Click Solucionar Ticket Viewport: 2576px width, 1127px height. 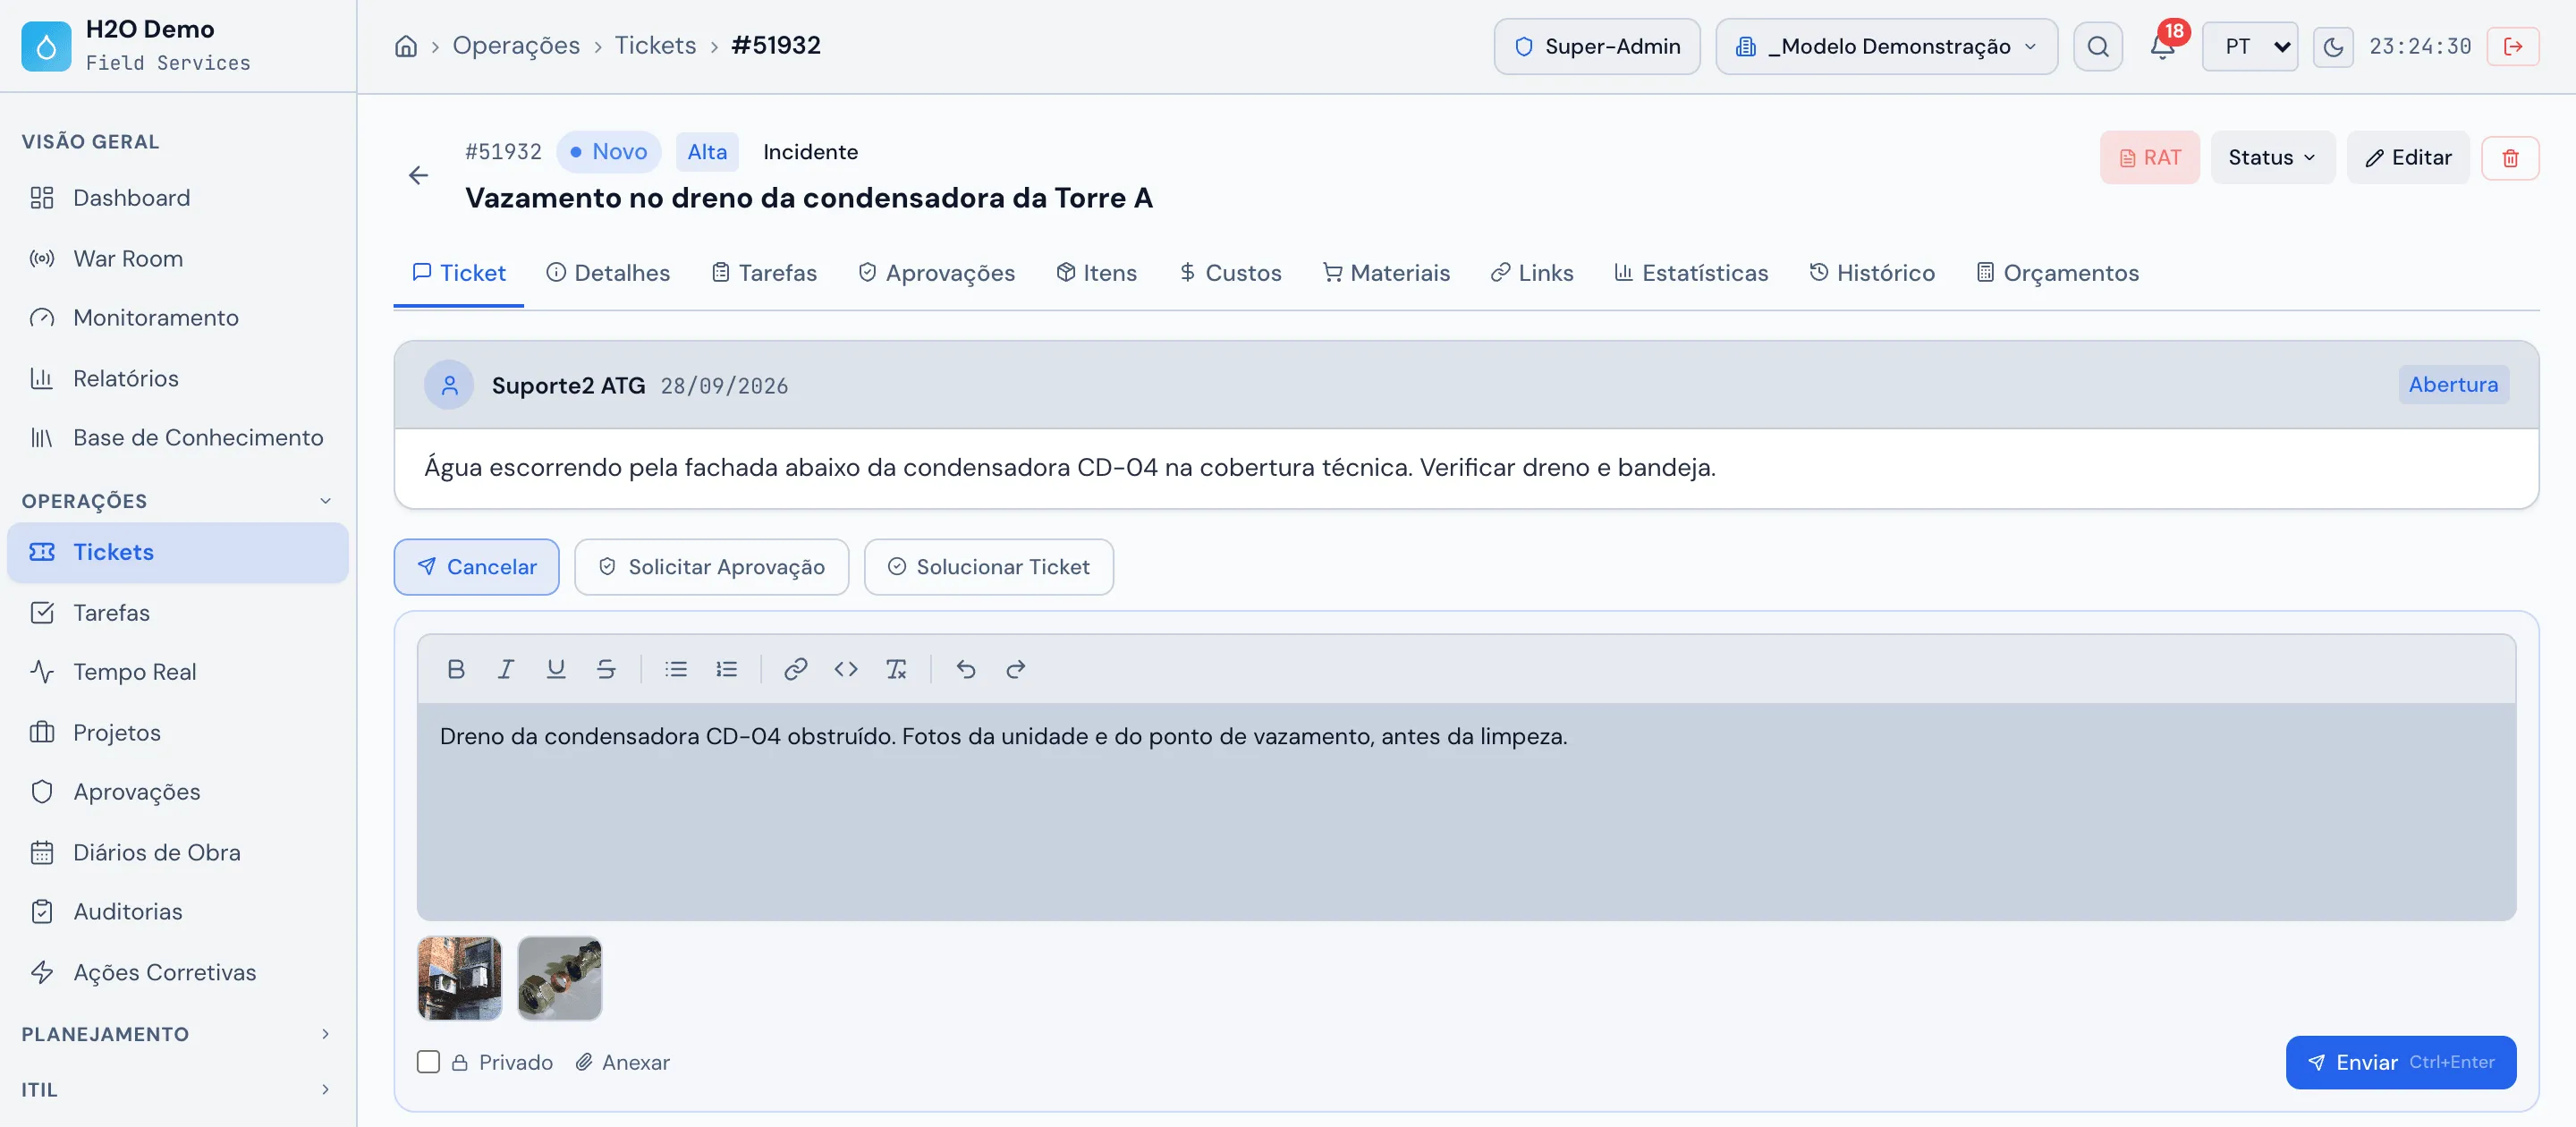(988, 567)
